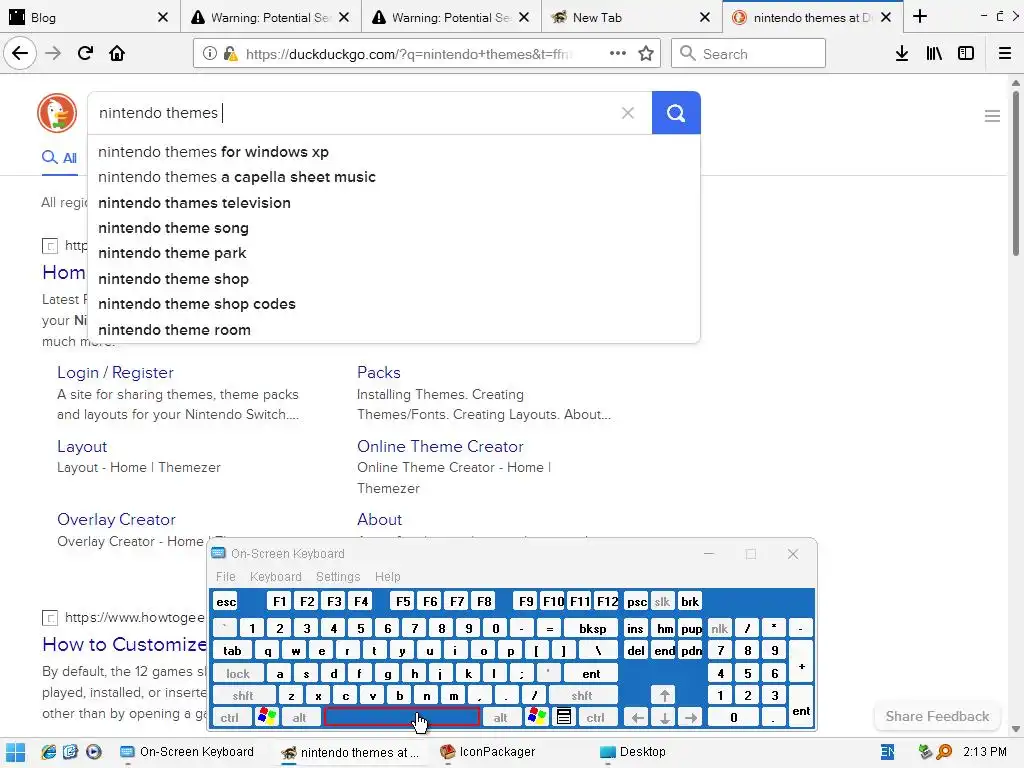1024x768 pixels.
Task: Open the Online Theme Creator link
Action: (440, 446)
